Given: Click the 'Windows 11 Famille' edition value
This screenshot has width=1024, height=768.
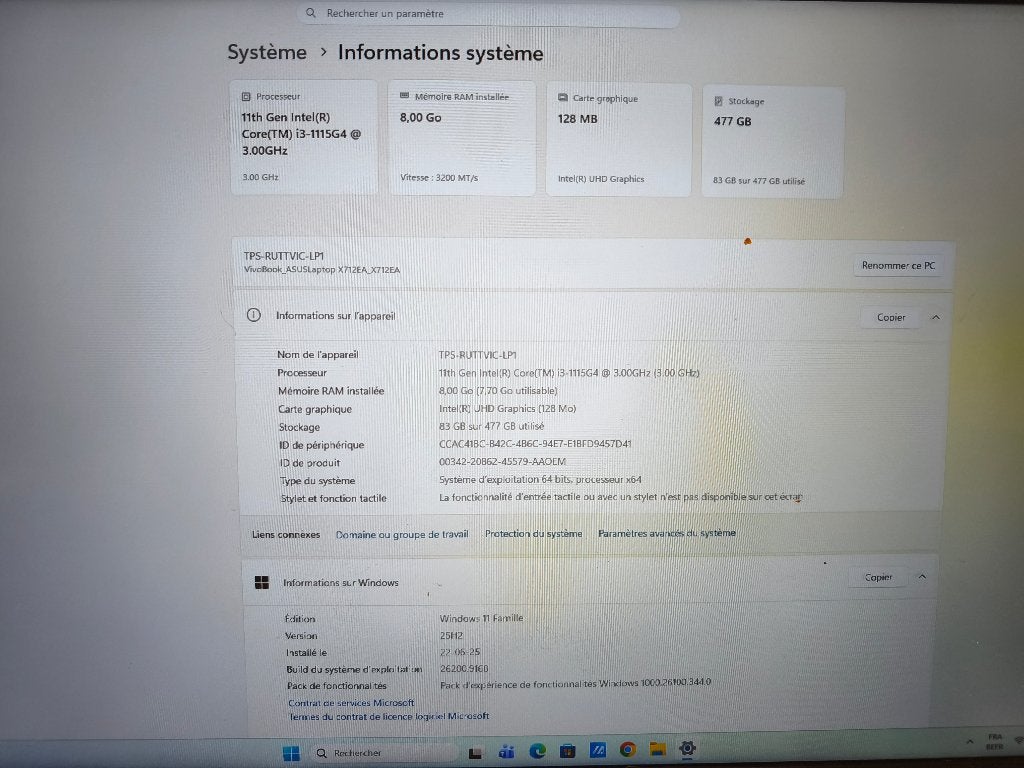Looking at the screenshot, I should [x=481, y=618].
